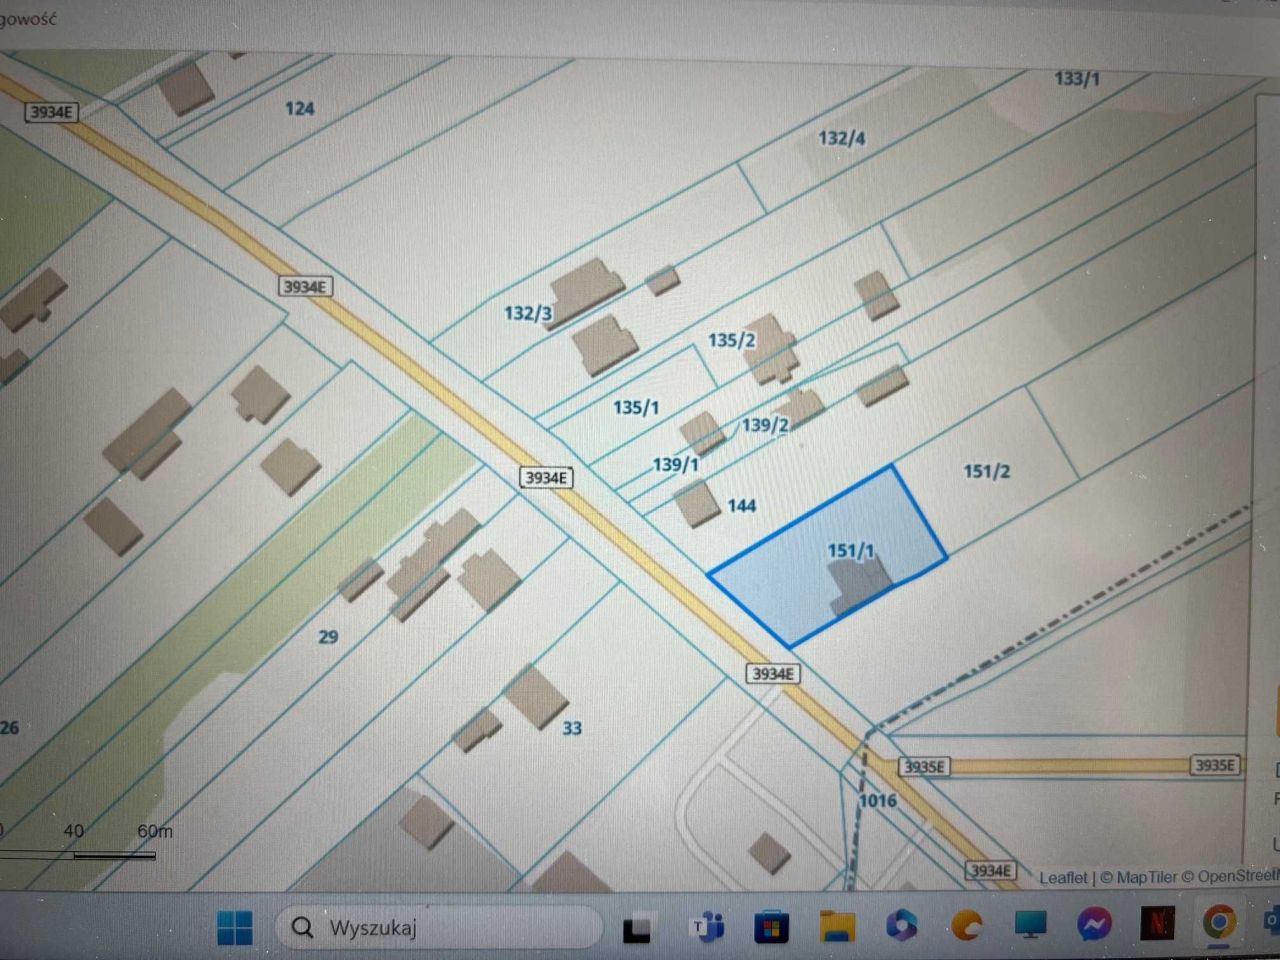
Task: Click parcel label 132/4
Action: point(842,138)
